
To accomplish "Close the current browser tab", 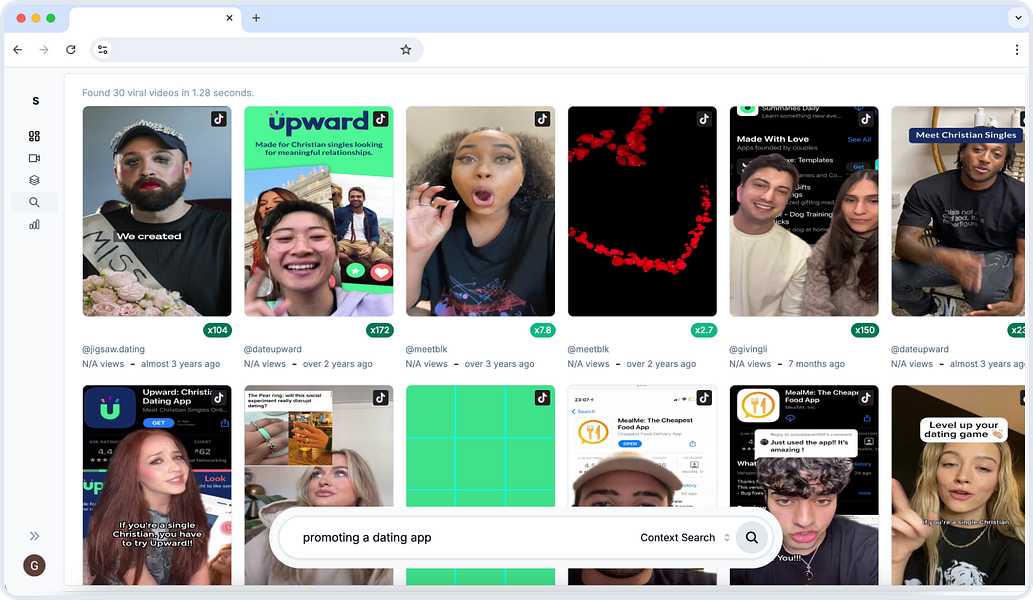I will click(229, 18).
